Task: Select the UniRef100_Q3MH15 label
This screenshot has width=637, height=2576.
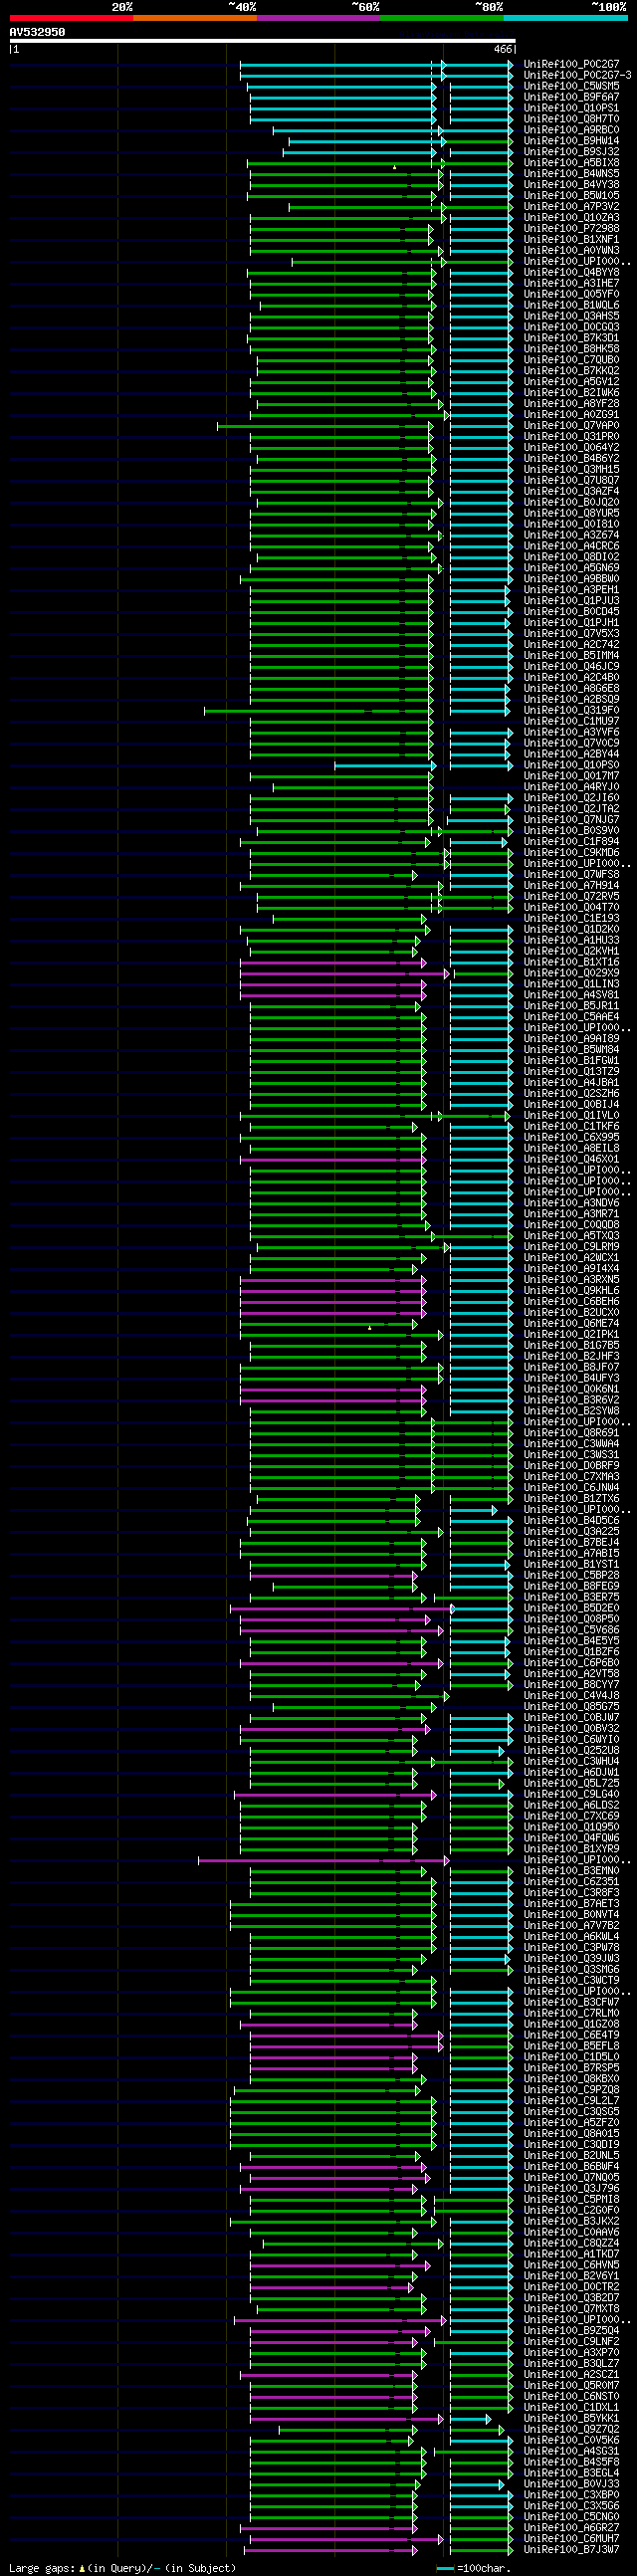Action: coord(571,470)
